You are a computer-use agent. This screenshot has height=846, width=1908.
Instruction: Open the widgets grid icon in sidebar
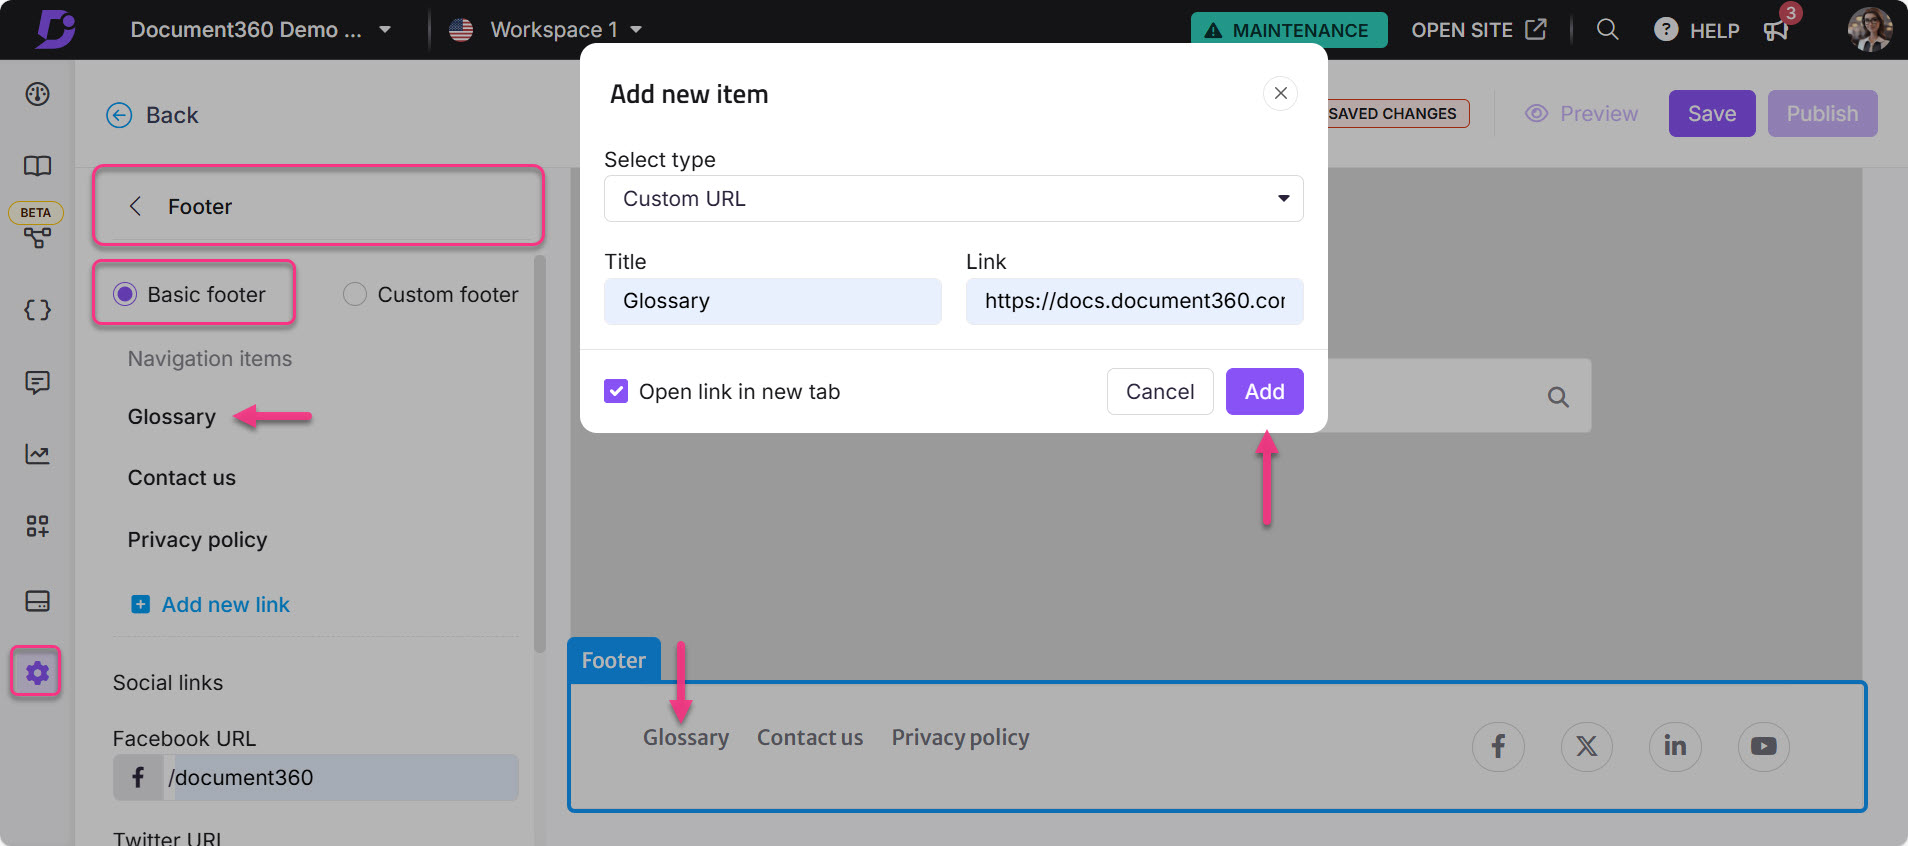[38, 526]
